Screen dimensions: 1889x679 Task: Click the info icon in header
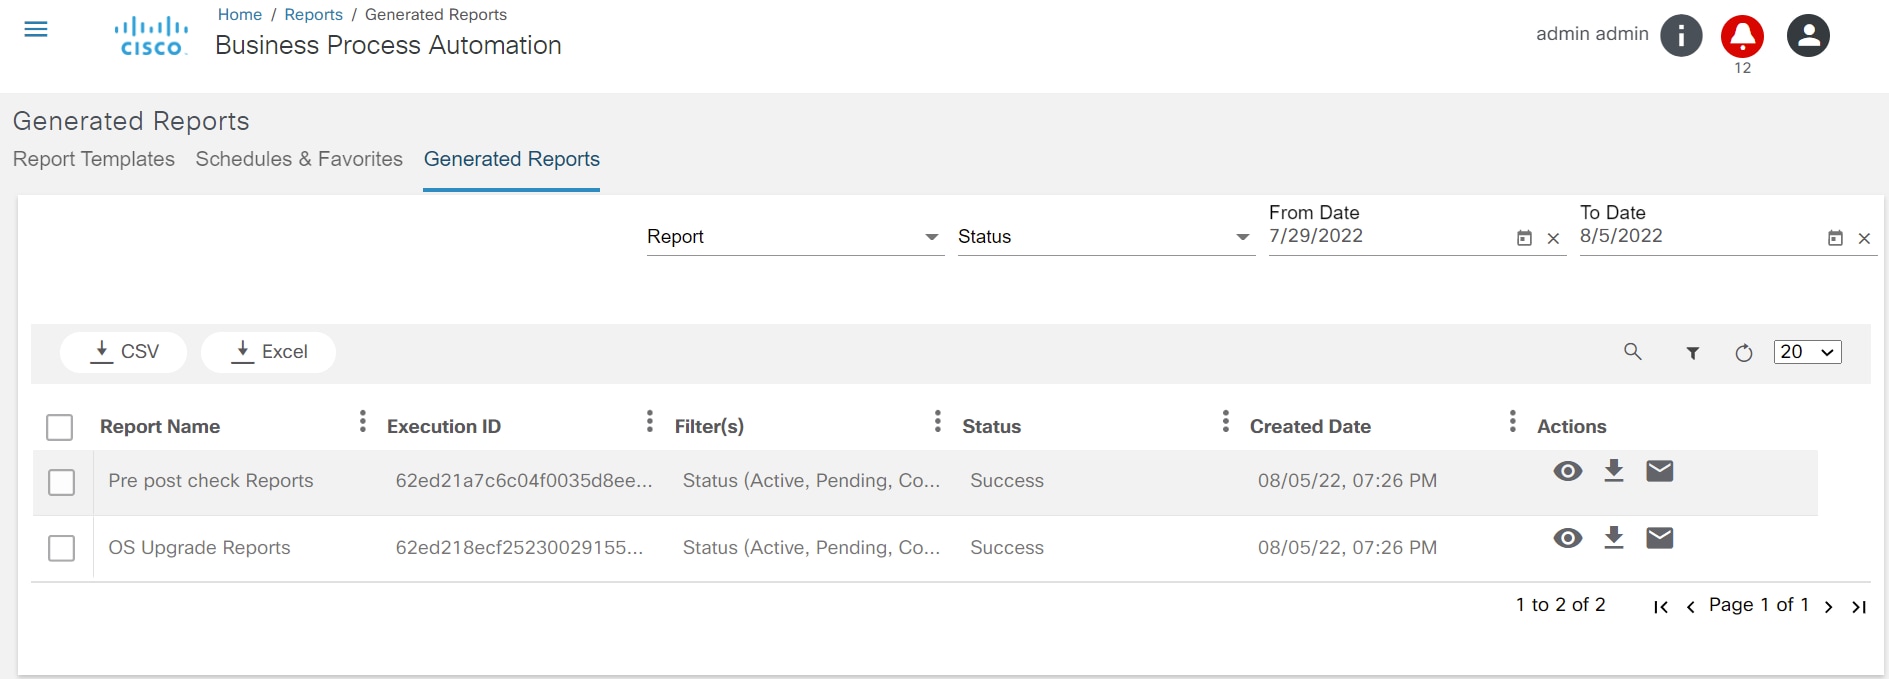[x=1681, y=36]
